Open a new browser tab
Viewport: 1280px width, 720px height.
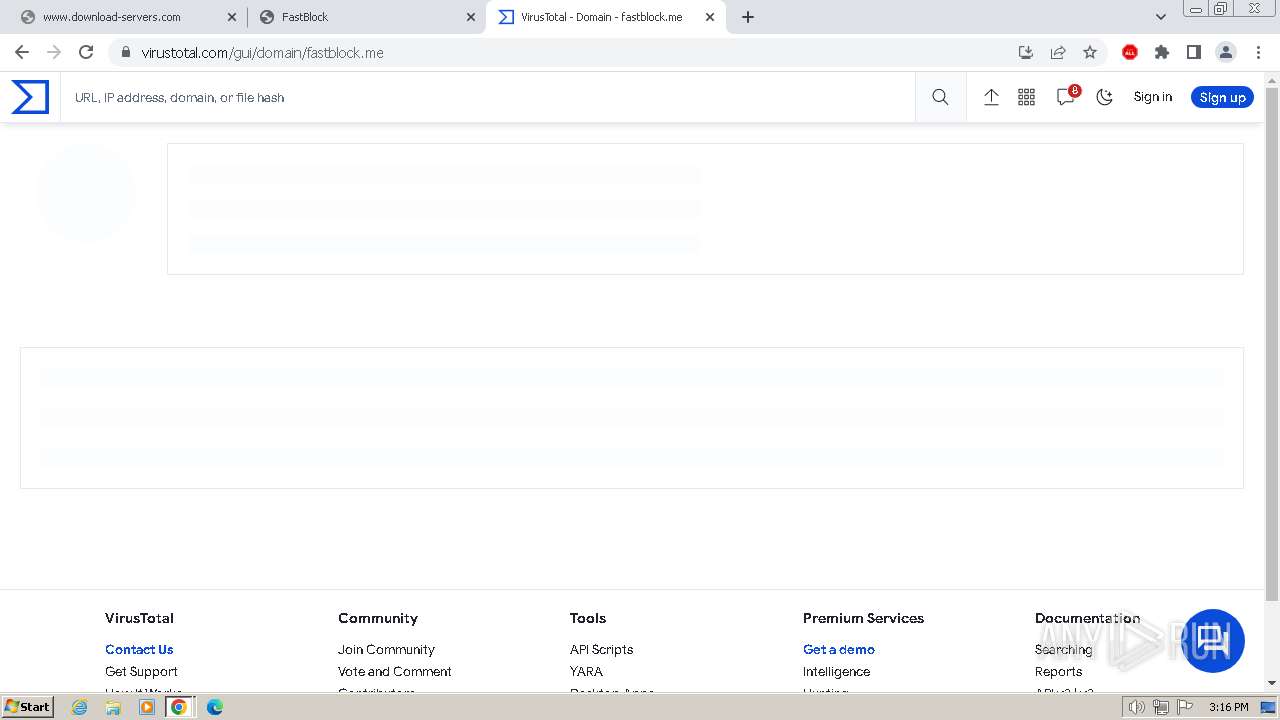click(x=748, y=17)
